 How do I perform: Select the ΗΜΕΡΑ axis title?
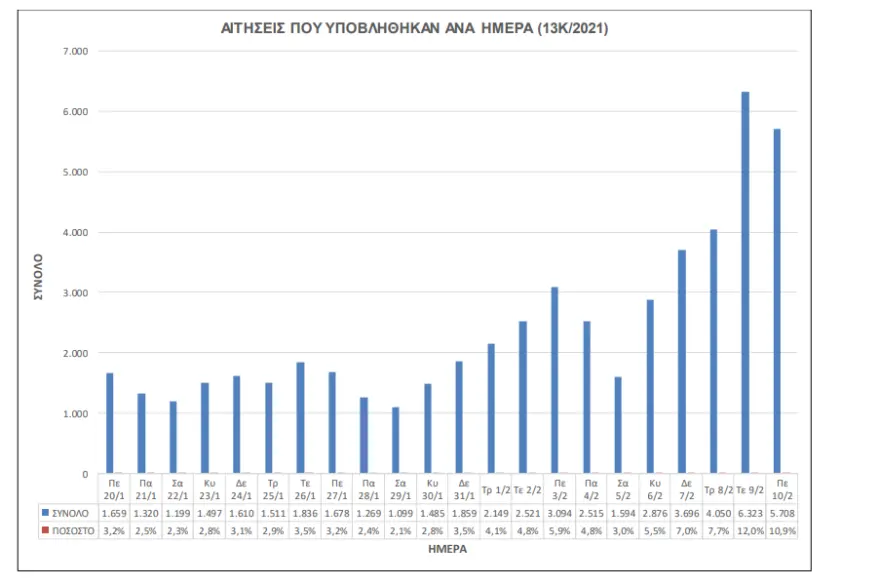coord(447,549)
